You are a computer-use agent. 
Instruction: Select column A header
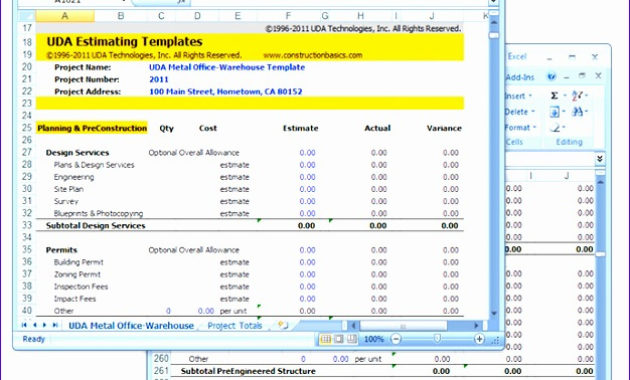pos(65,16)
